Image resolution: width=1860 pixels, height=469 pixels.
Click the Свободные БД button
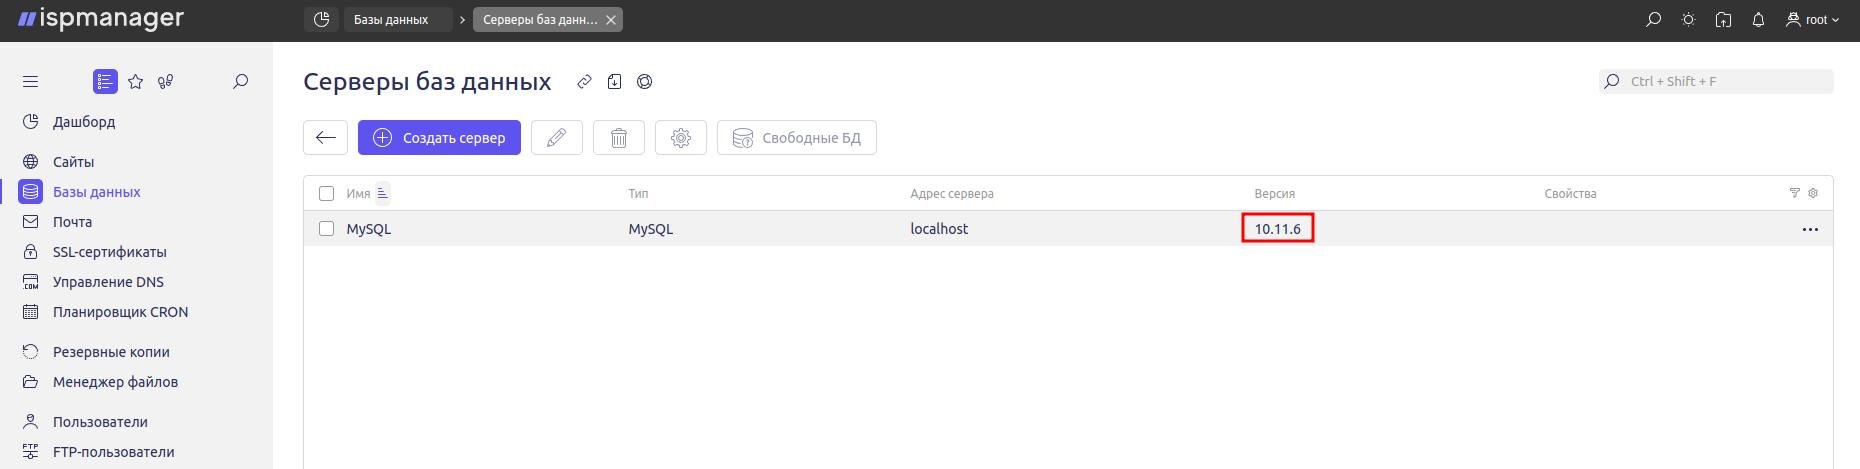(797, 138)
